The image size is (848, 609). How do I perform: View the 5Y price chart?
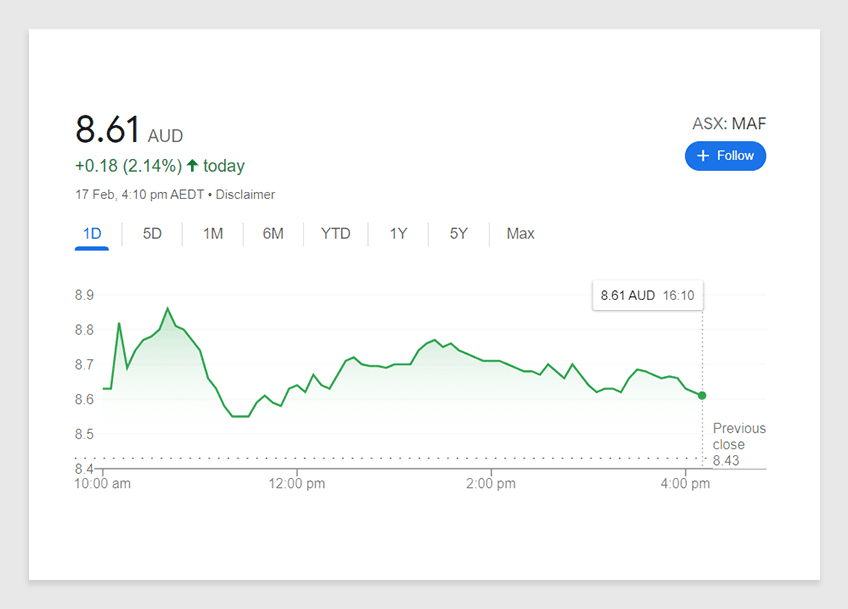click(x=458, y=234)
